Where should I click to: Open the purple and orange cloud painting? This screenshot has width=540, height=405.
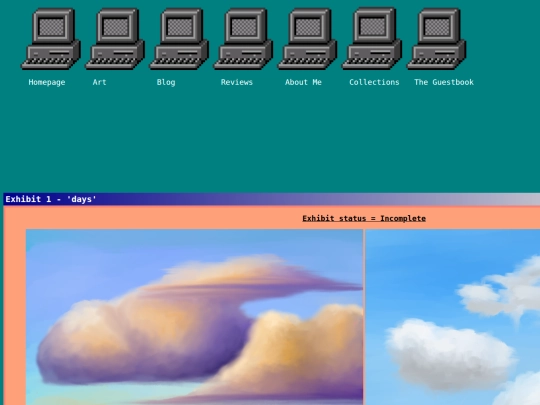coord(195,317)
